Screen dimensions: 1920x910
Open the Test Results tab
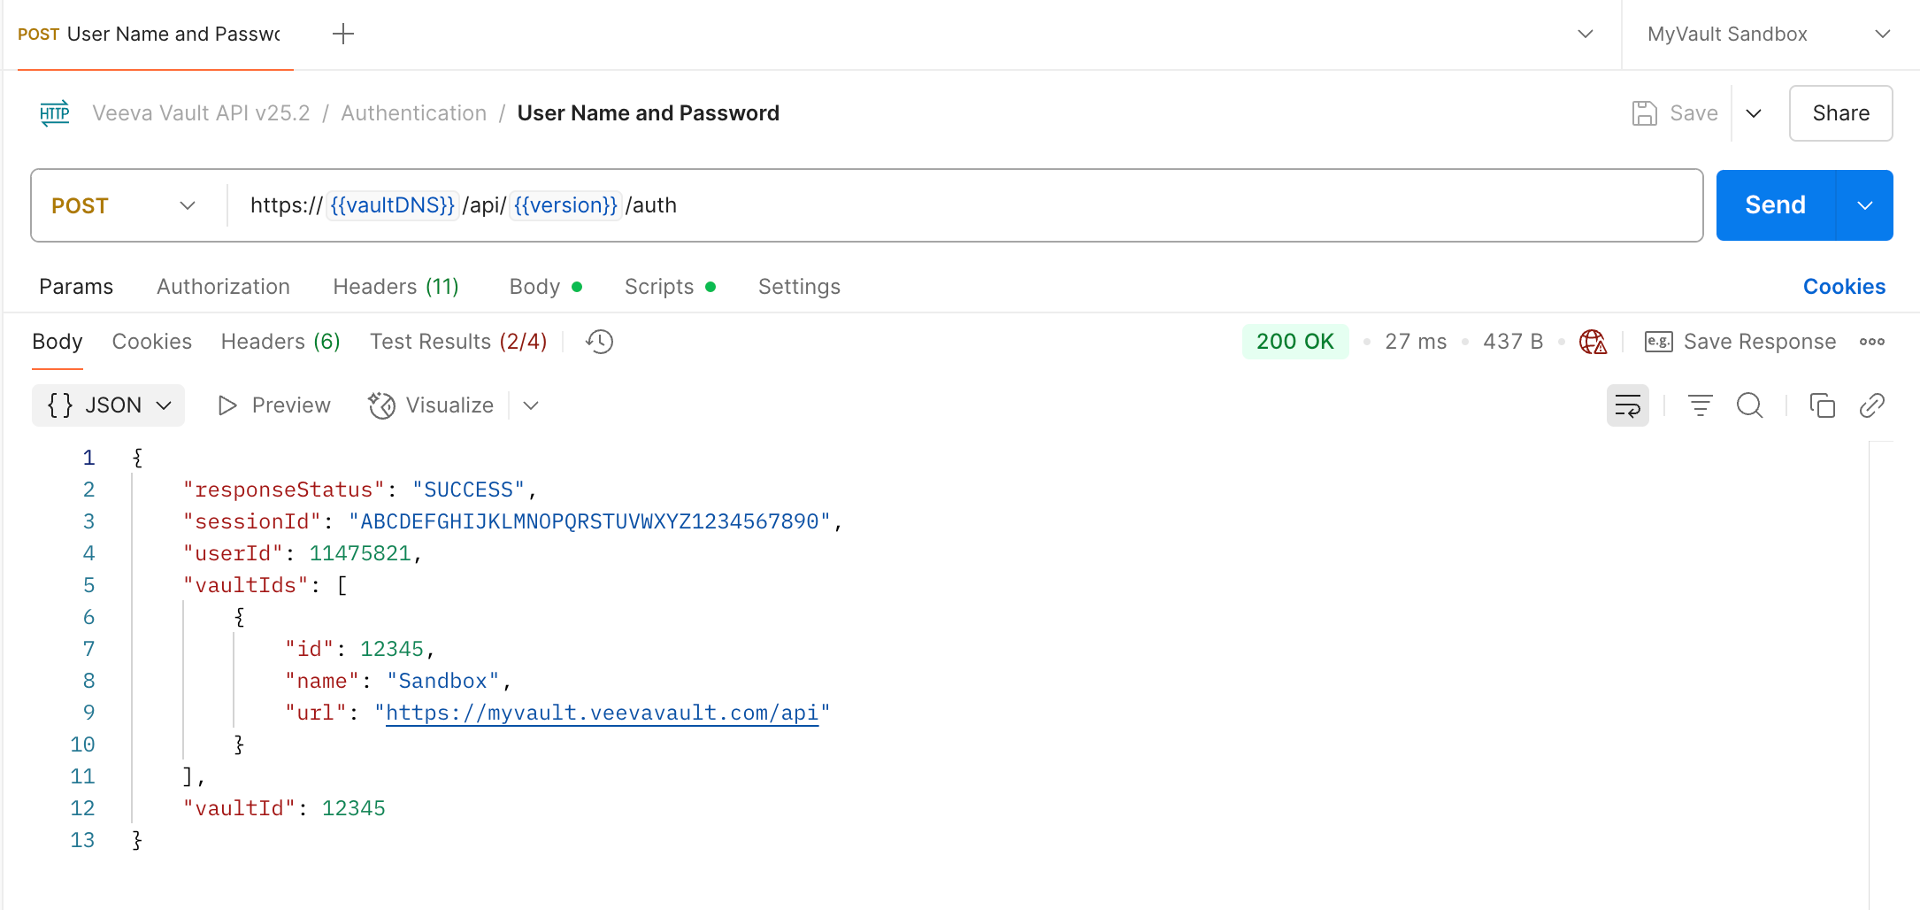click(x=458, y=342)
